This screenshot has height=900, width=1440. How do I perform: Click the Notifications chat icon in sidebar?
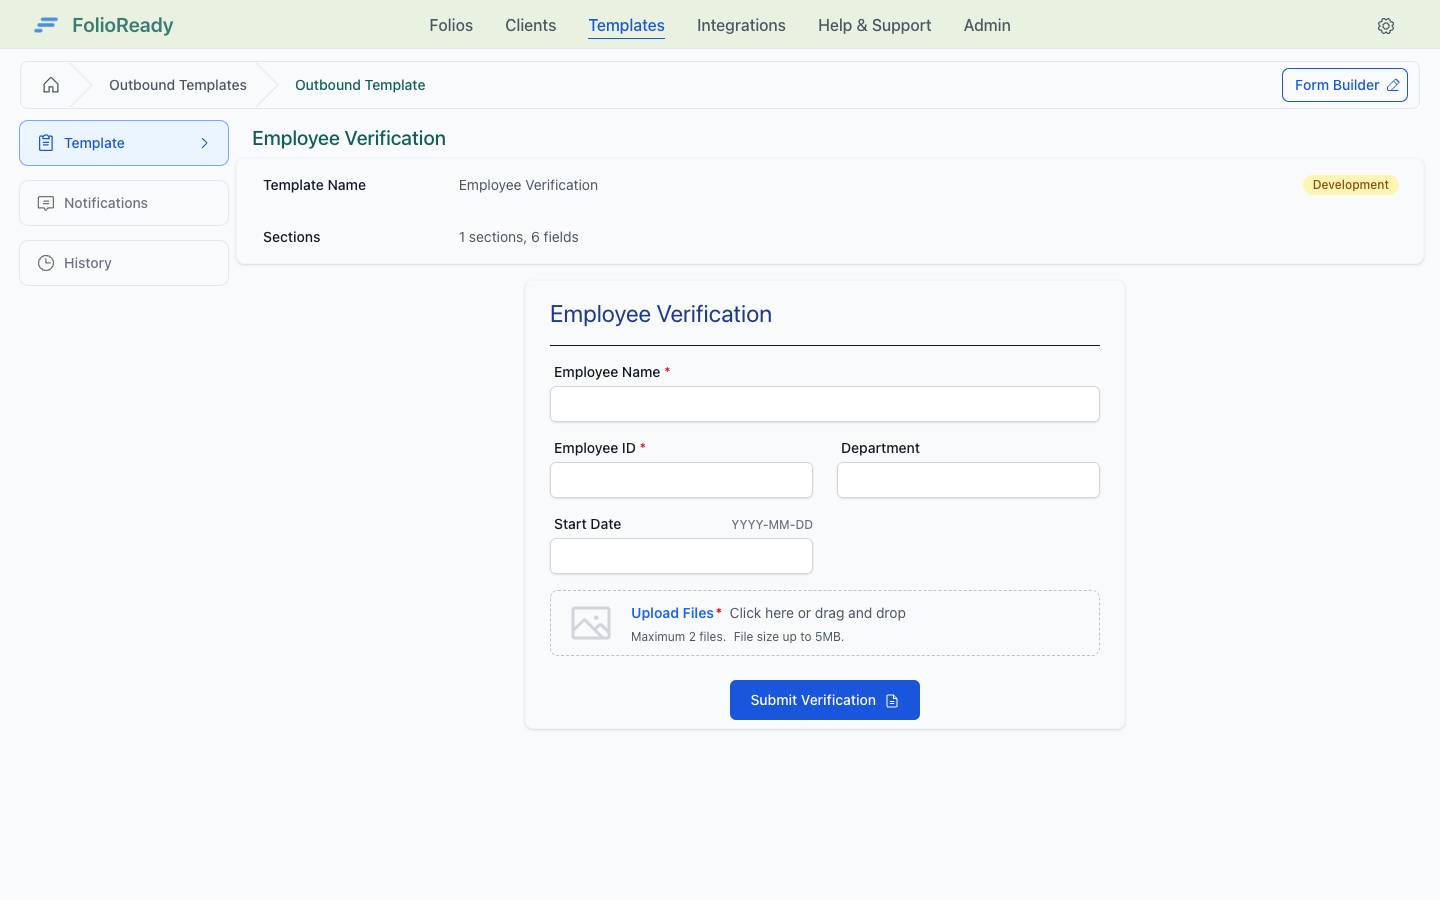pyautogui.click(x=46, y=203)
